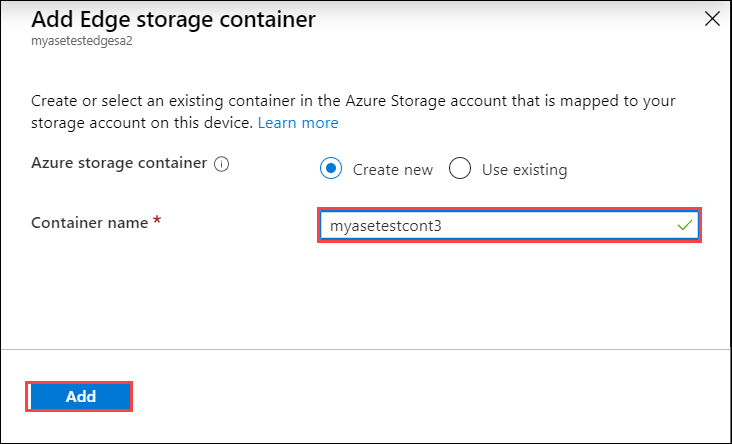Click the "Container name" field label
This screenshot has width=732, height=444.
coord(90,222)
